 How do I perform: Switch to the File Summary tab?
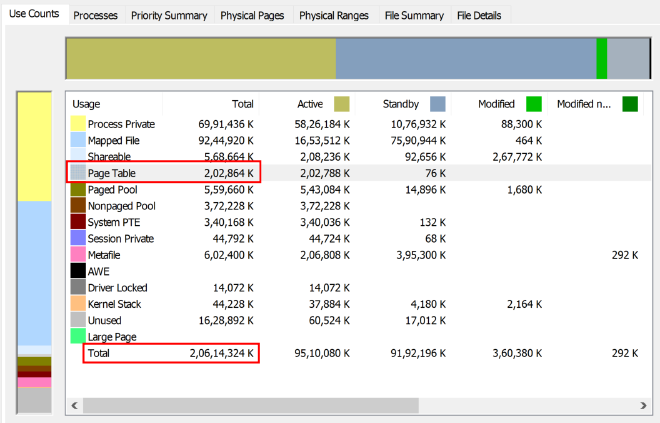click(x=412, y=16)
